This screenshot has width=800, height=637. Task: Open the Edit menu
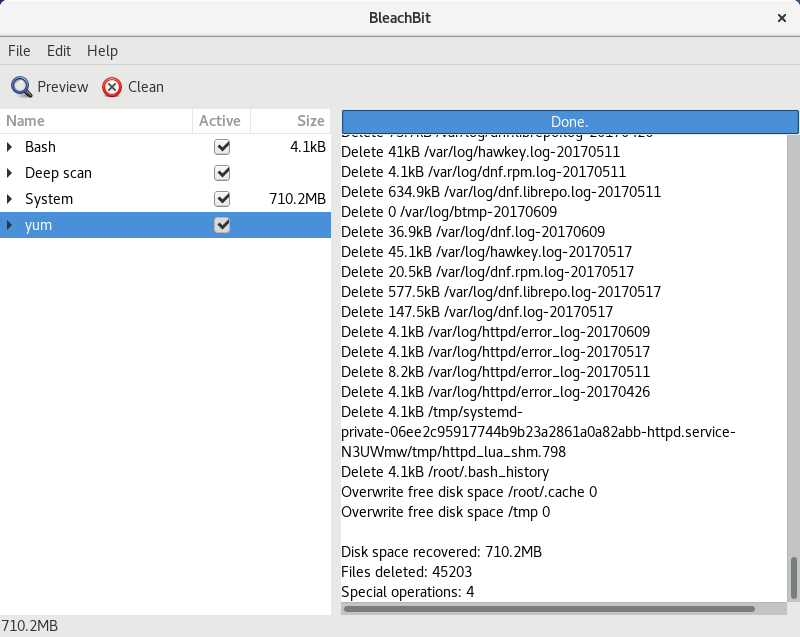59,51
